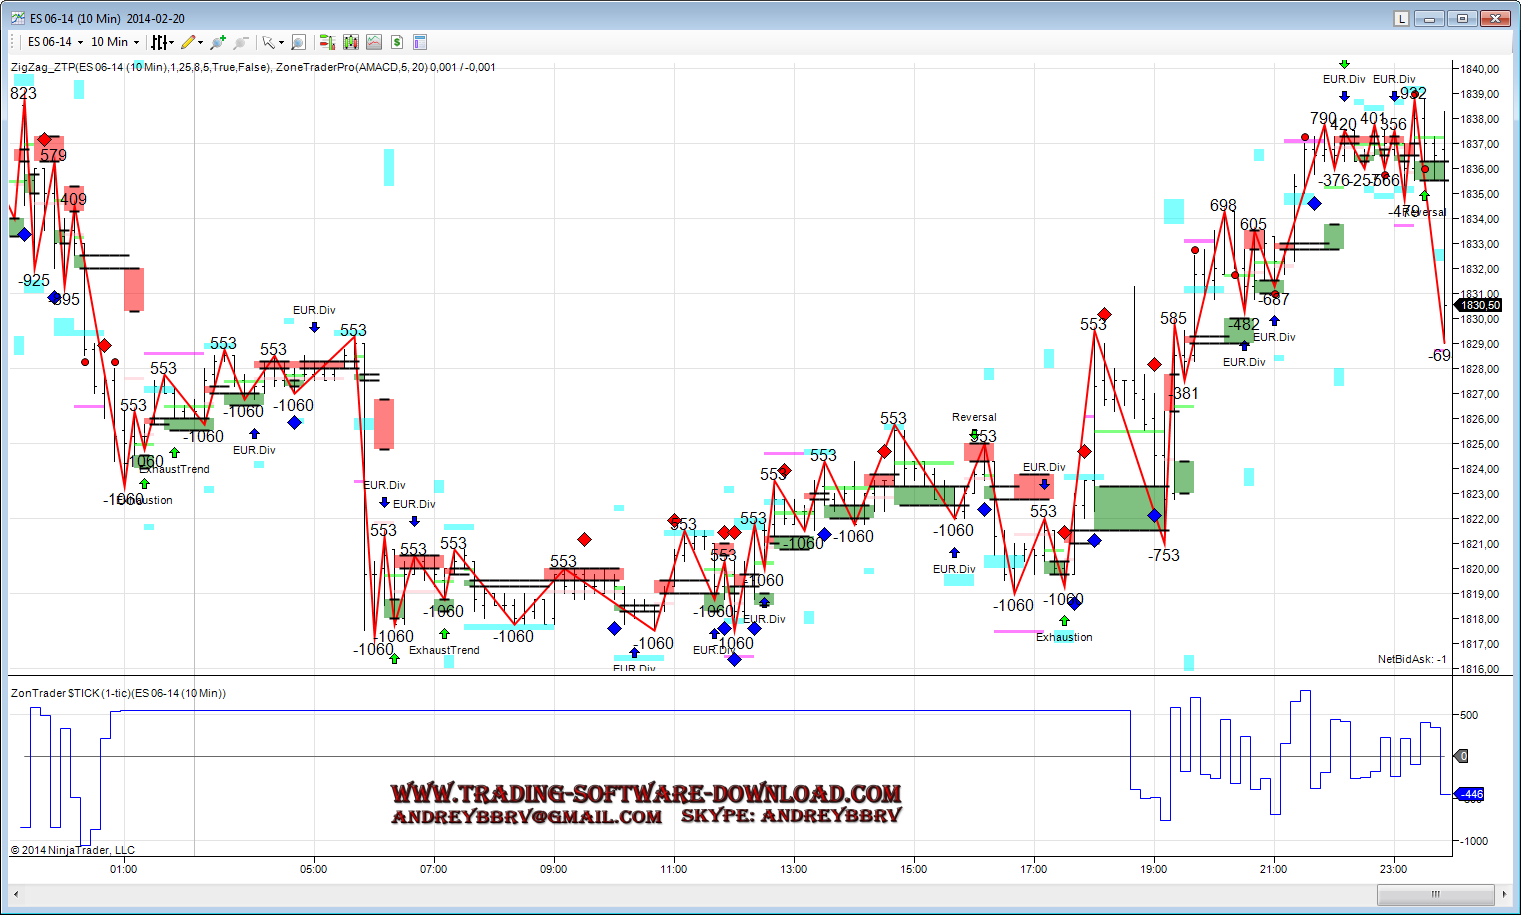Viewport: 1521px width, 915px height.
Task: Open the chart Properties icon
Action: (x=420, y=42)
